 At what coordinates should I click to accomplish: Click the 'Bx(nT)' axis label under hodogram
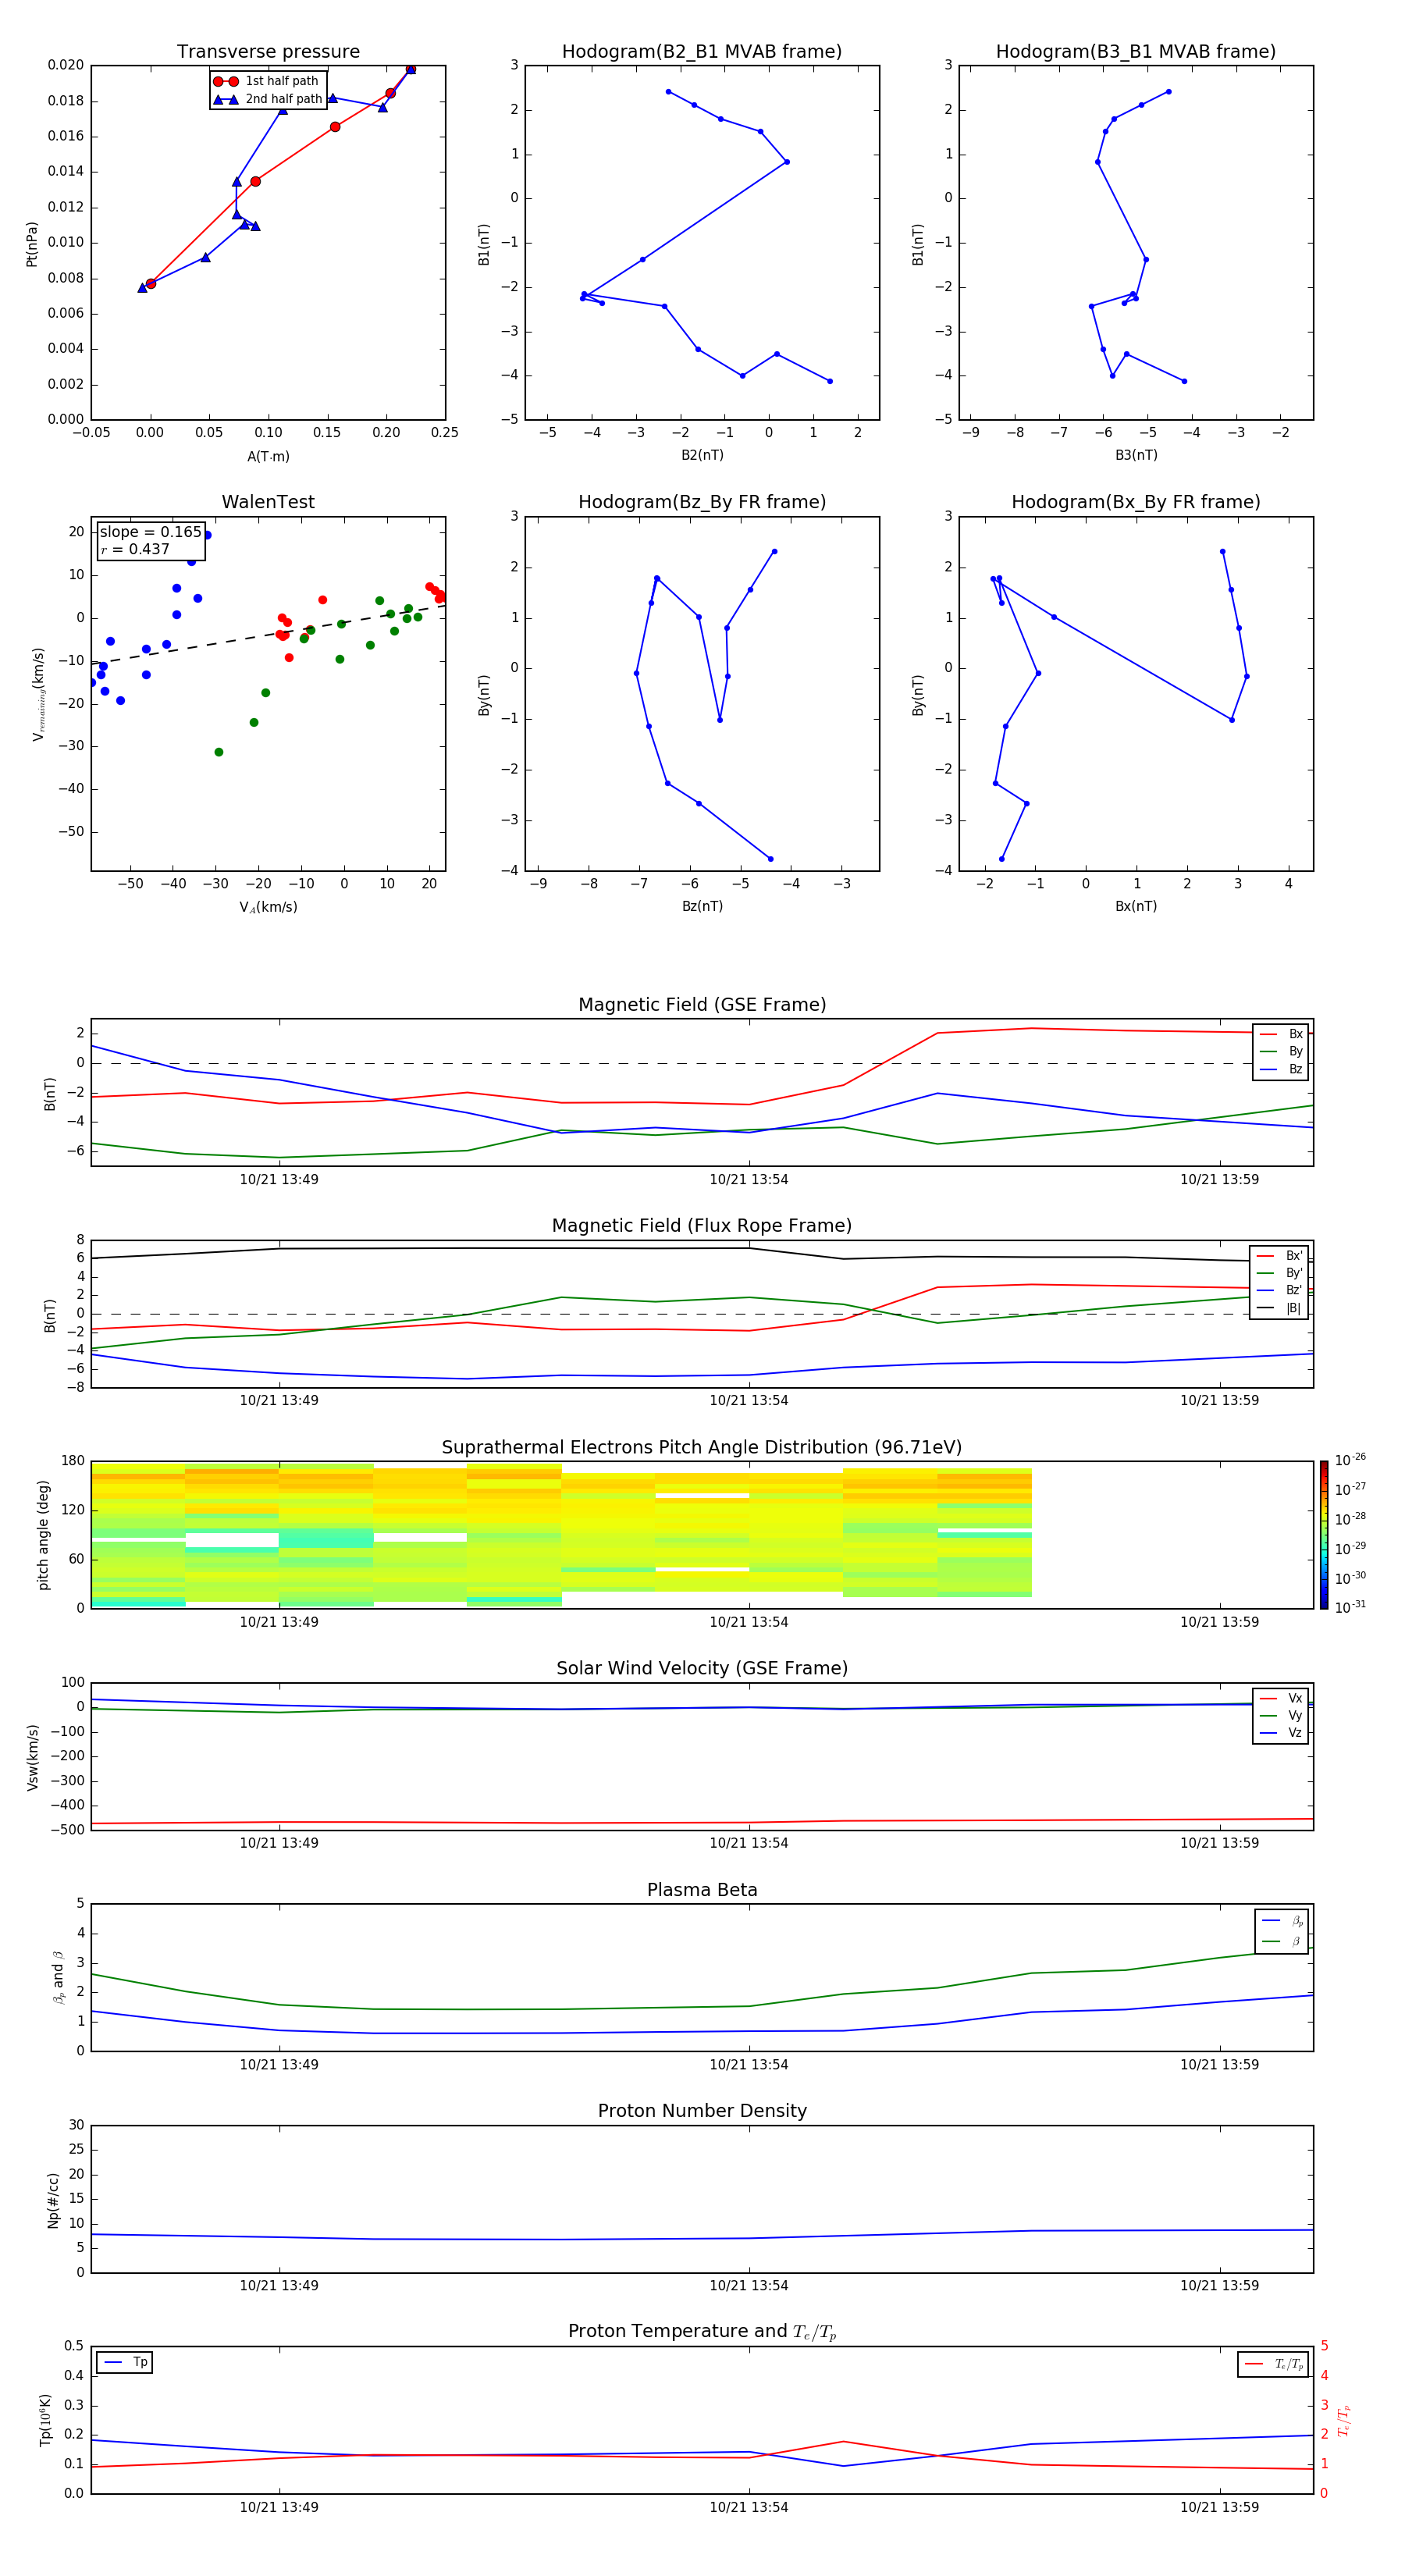1136,906
